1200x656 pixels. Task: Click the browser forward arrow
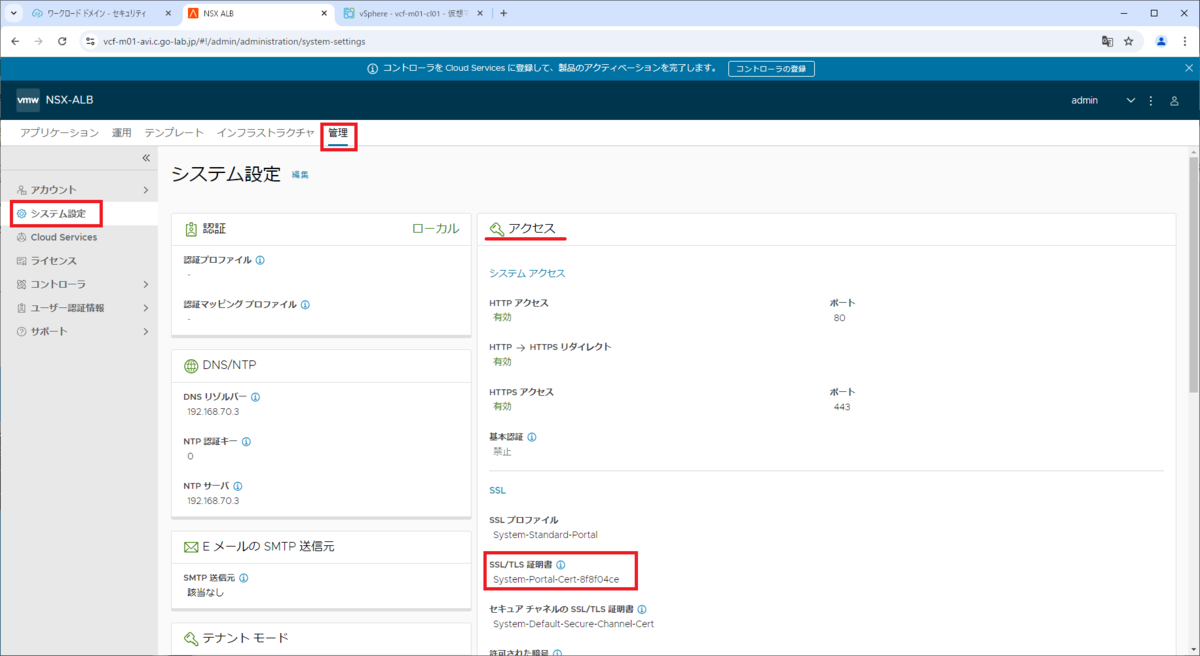point(38,41)
